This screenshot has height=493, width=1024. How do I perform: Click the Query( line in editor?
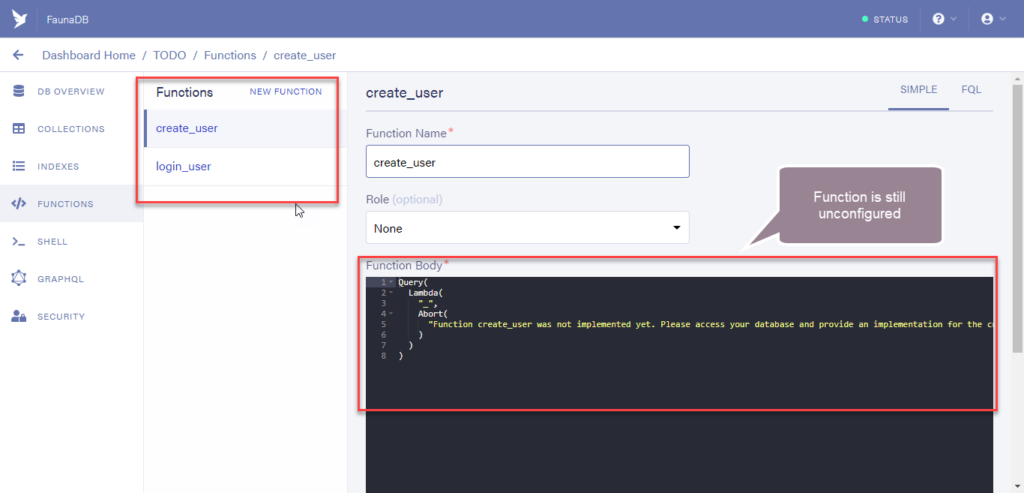click(412, 283)
